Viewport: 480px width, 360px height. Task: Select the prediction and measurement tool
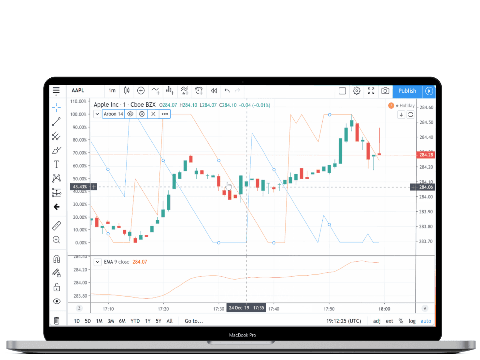(x=56, y=193)
